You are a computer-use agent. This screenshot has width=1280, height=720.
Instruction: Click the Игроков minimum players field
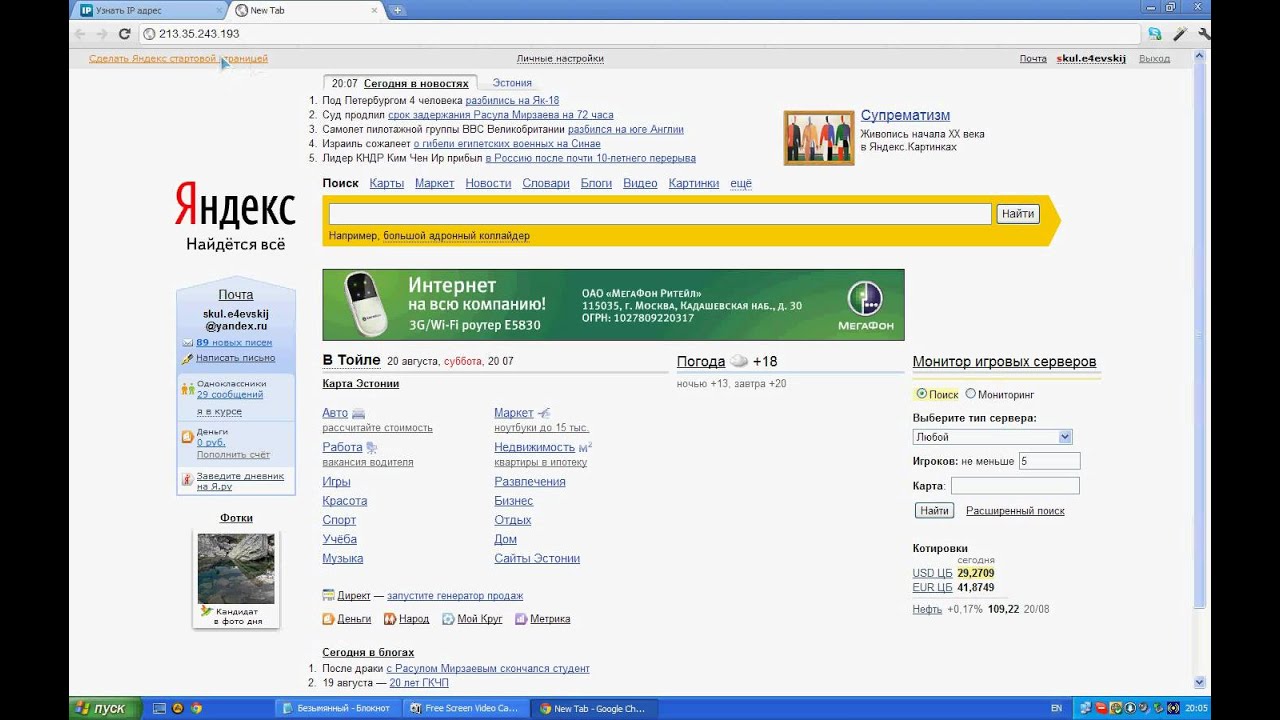pyautogui.click(x=1049, y=461)
